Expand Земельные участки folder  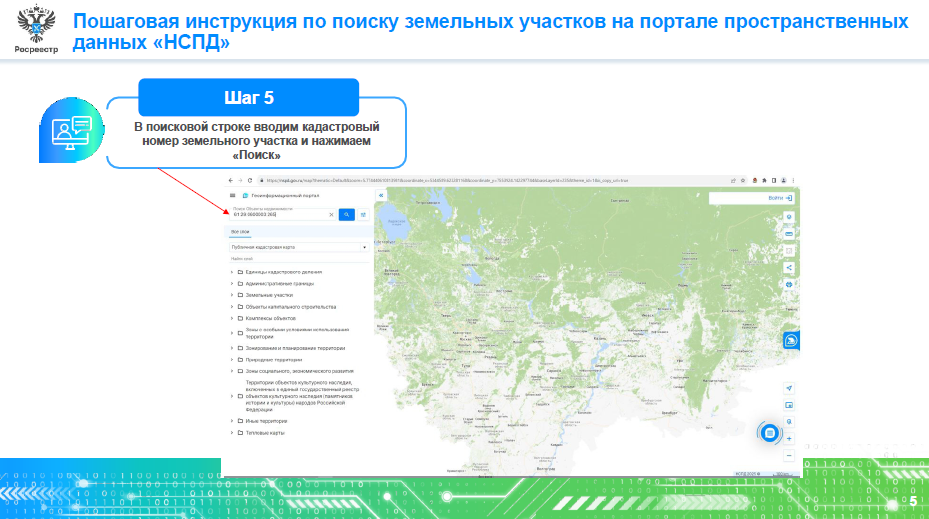232,295
